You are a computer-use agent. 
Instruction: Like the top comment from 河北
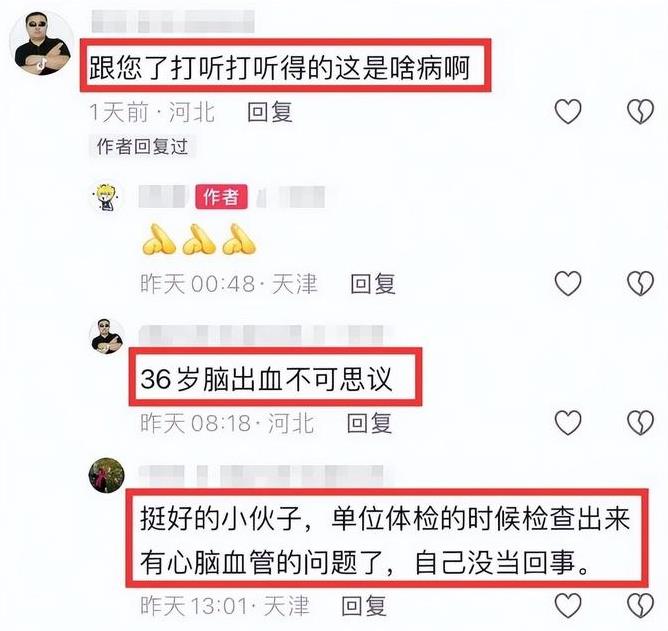point(568,112)
